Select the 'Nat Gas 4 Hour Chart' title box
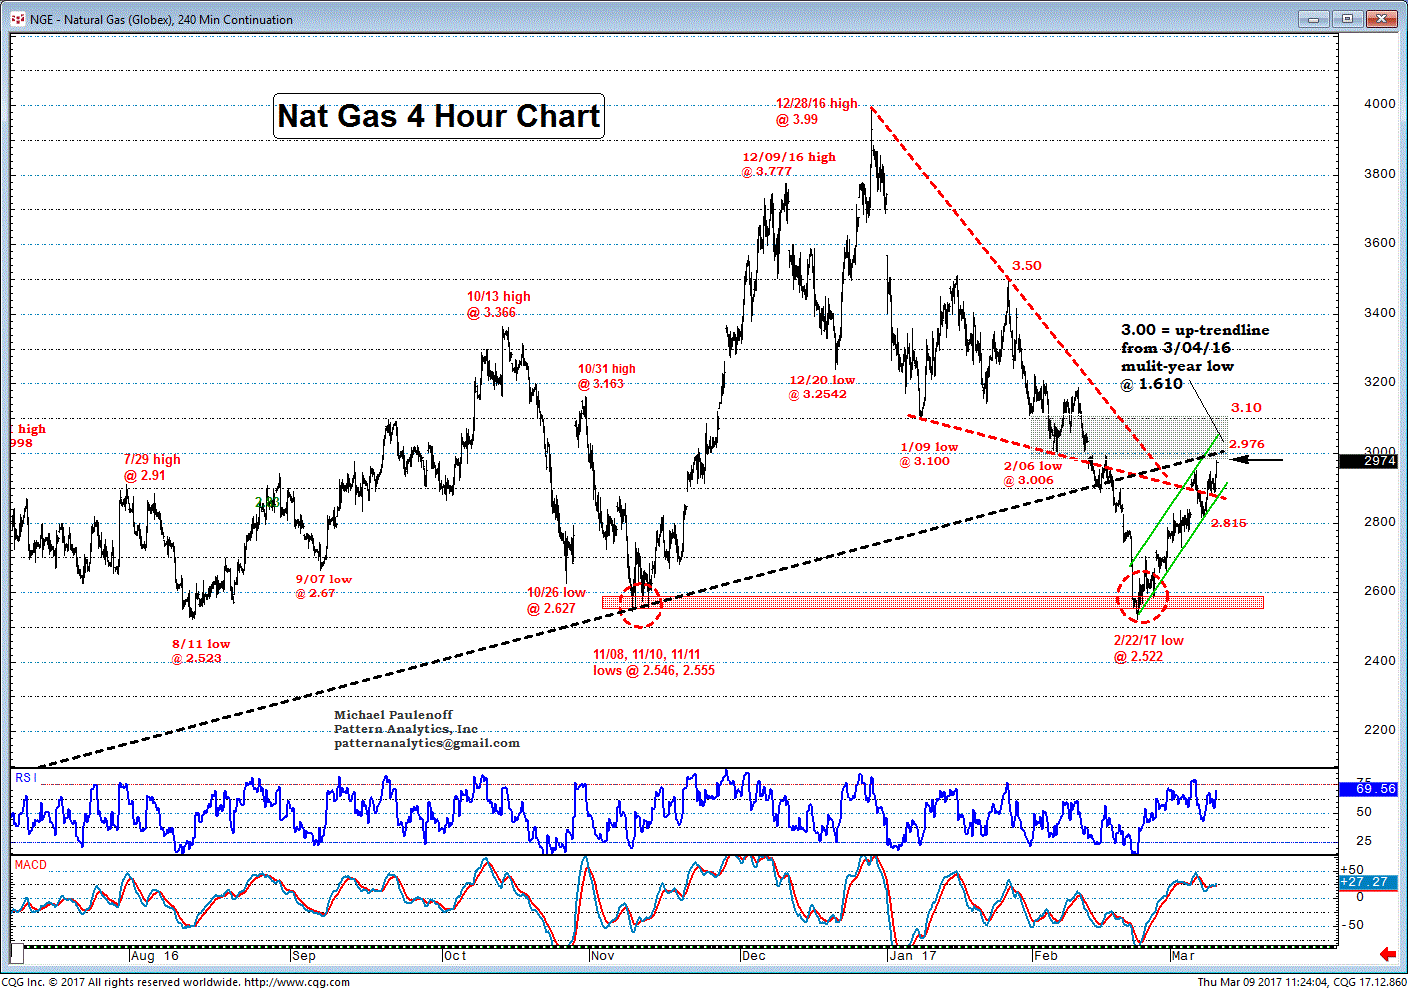The image size is (1408, 990). [x=439, y=116]
